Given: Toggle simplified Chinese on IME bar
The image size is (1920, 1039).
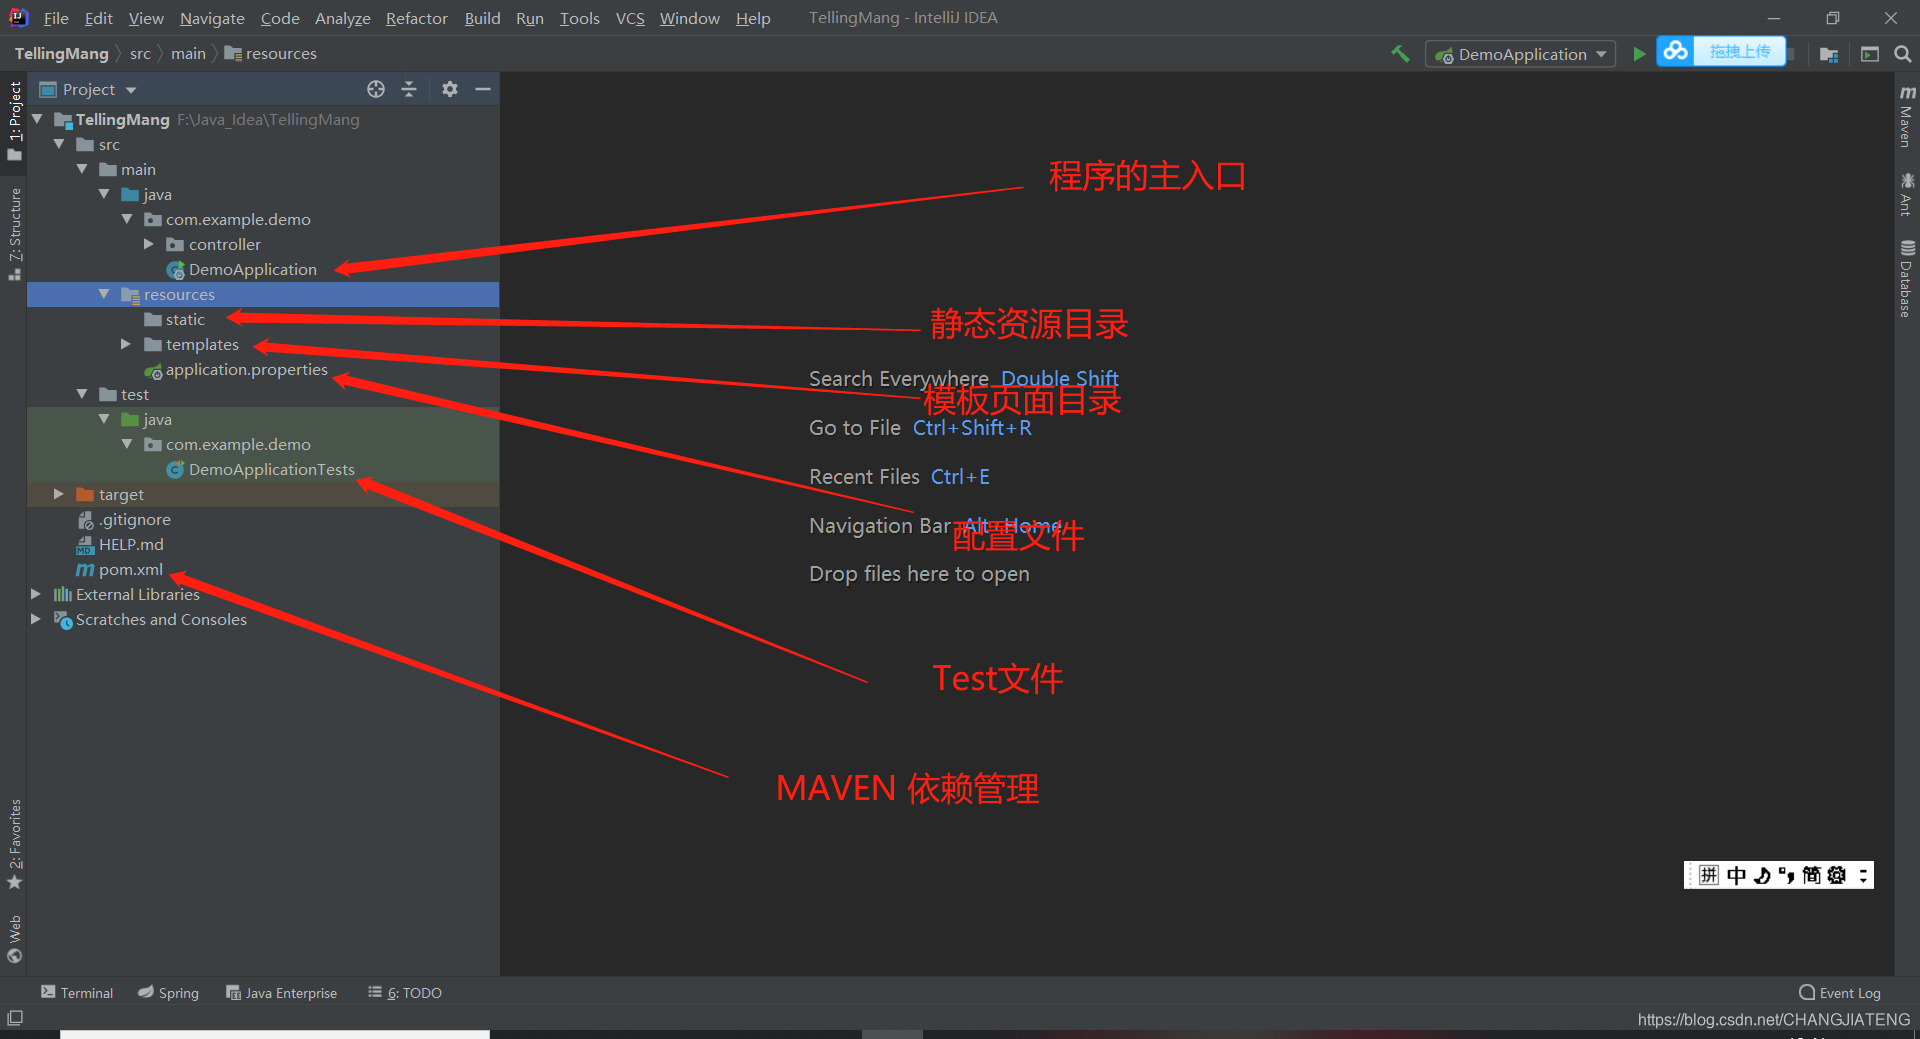Looking at the screenshot, I should 1811,875.
